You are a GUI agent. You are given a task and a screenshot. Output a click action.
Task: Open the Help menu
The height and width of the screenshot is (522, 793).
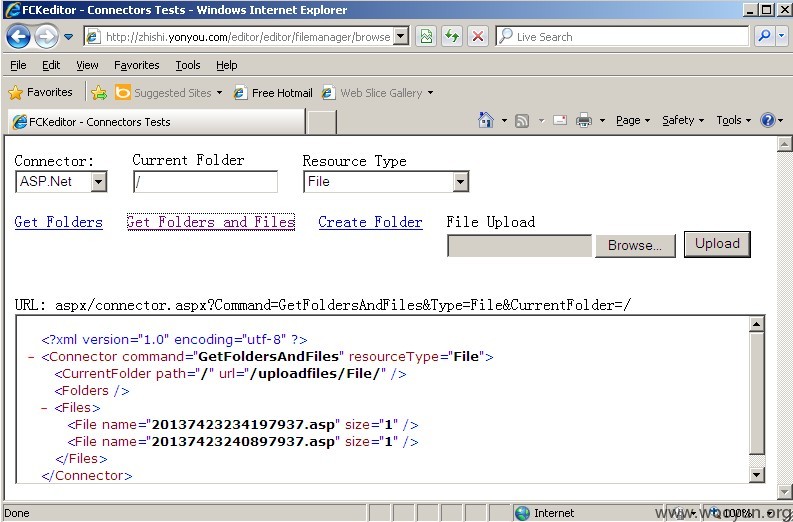(x=227, y=65)
